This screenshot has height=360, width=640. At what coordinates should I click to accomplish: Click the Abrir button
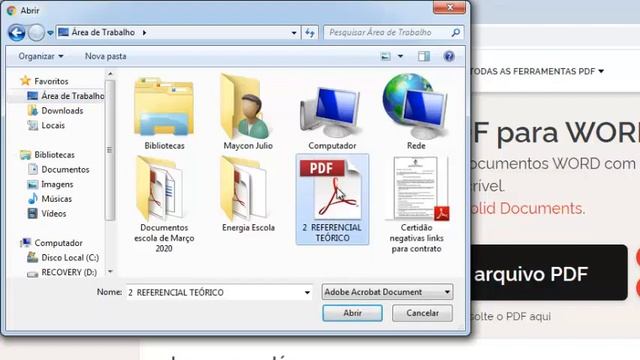[352, 313]
